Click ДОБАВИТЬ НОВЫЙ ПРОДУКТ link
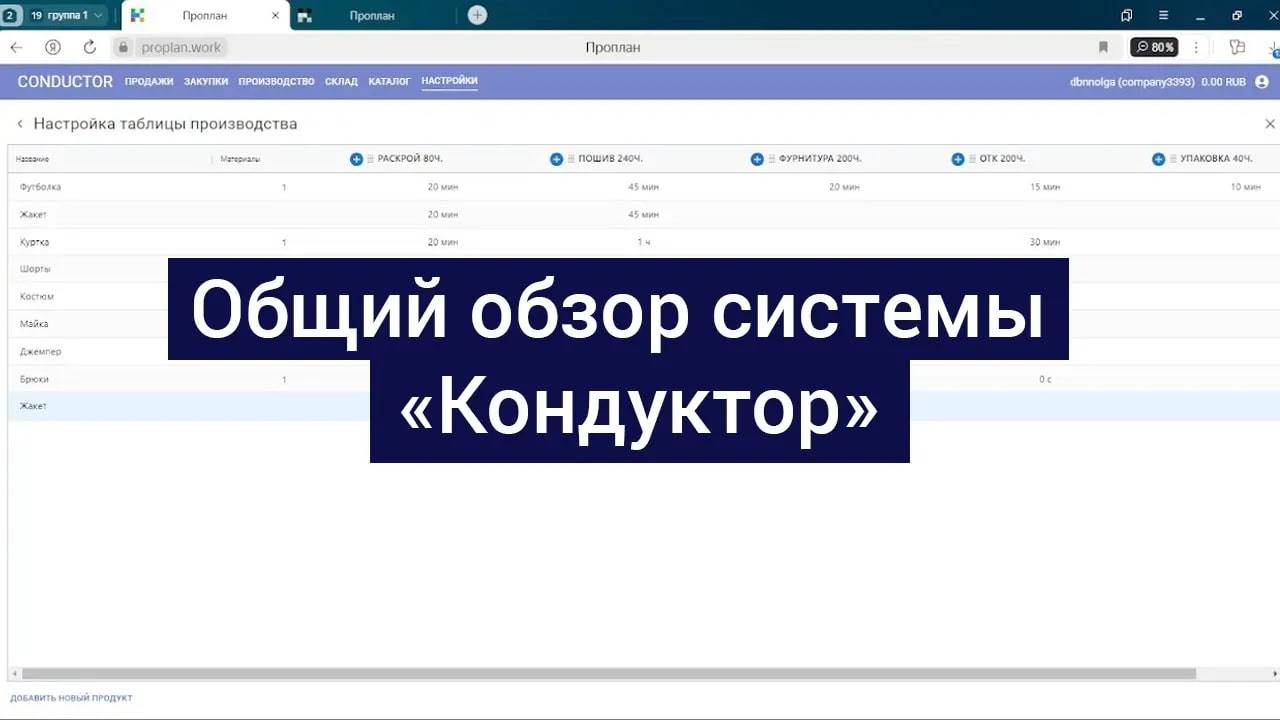The width and height of the screenshot is (1280, 720). [x=71, y=698]
